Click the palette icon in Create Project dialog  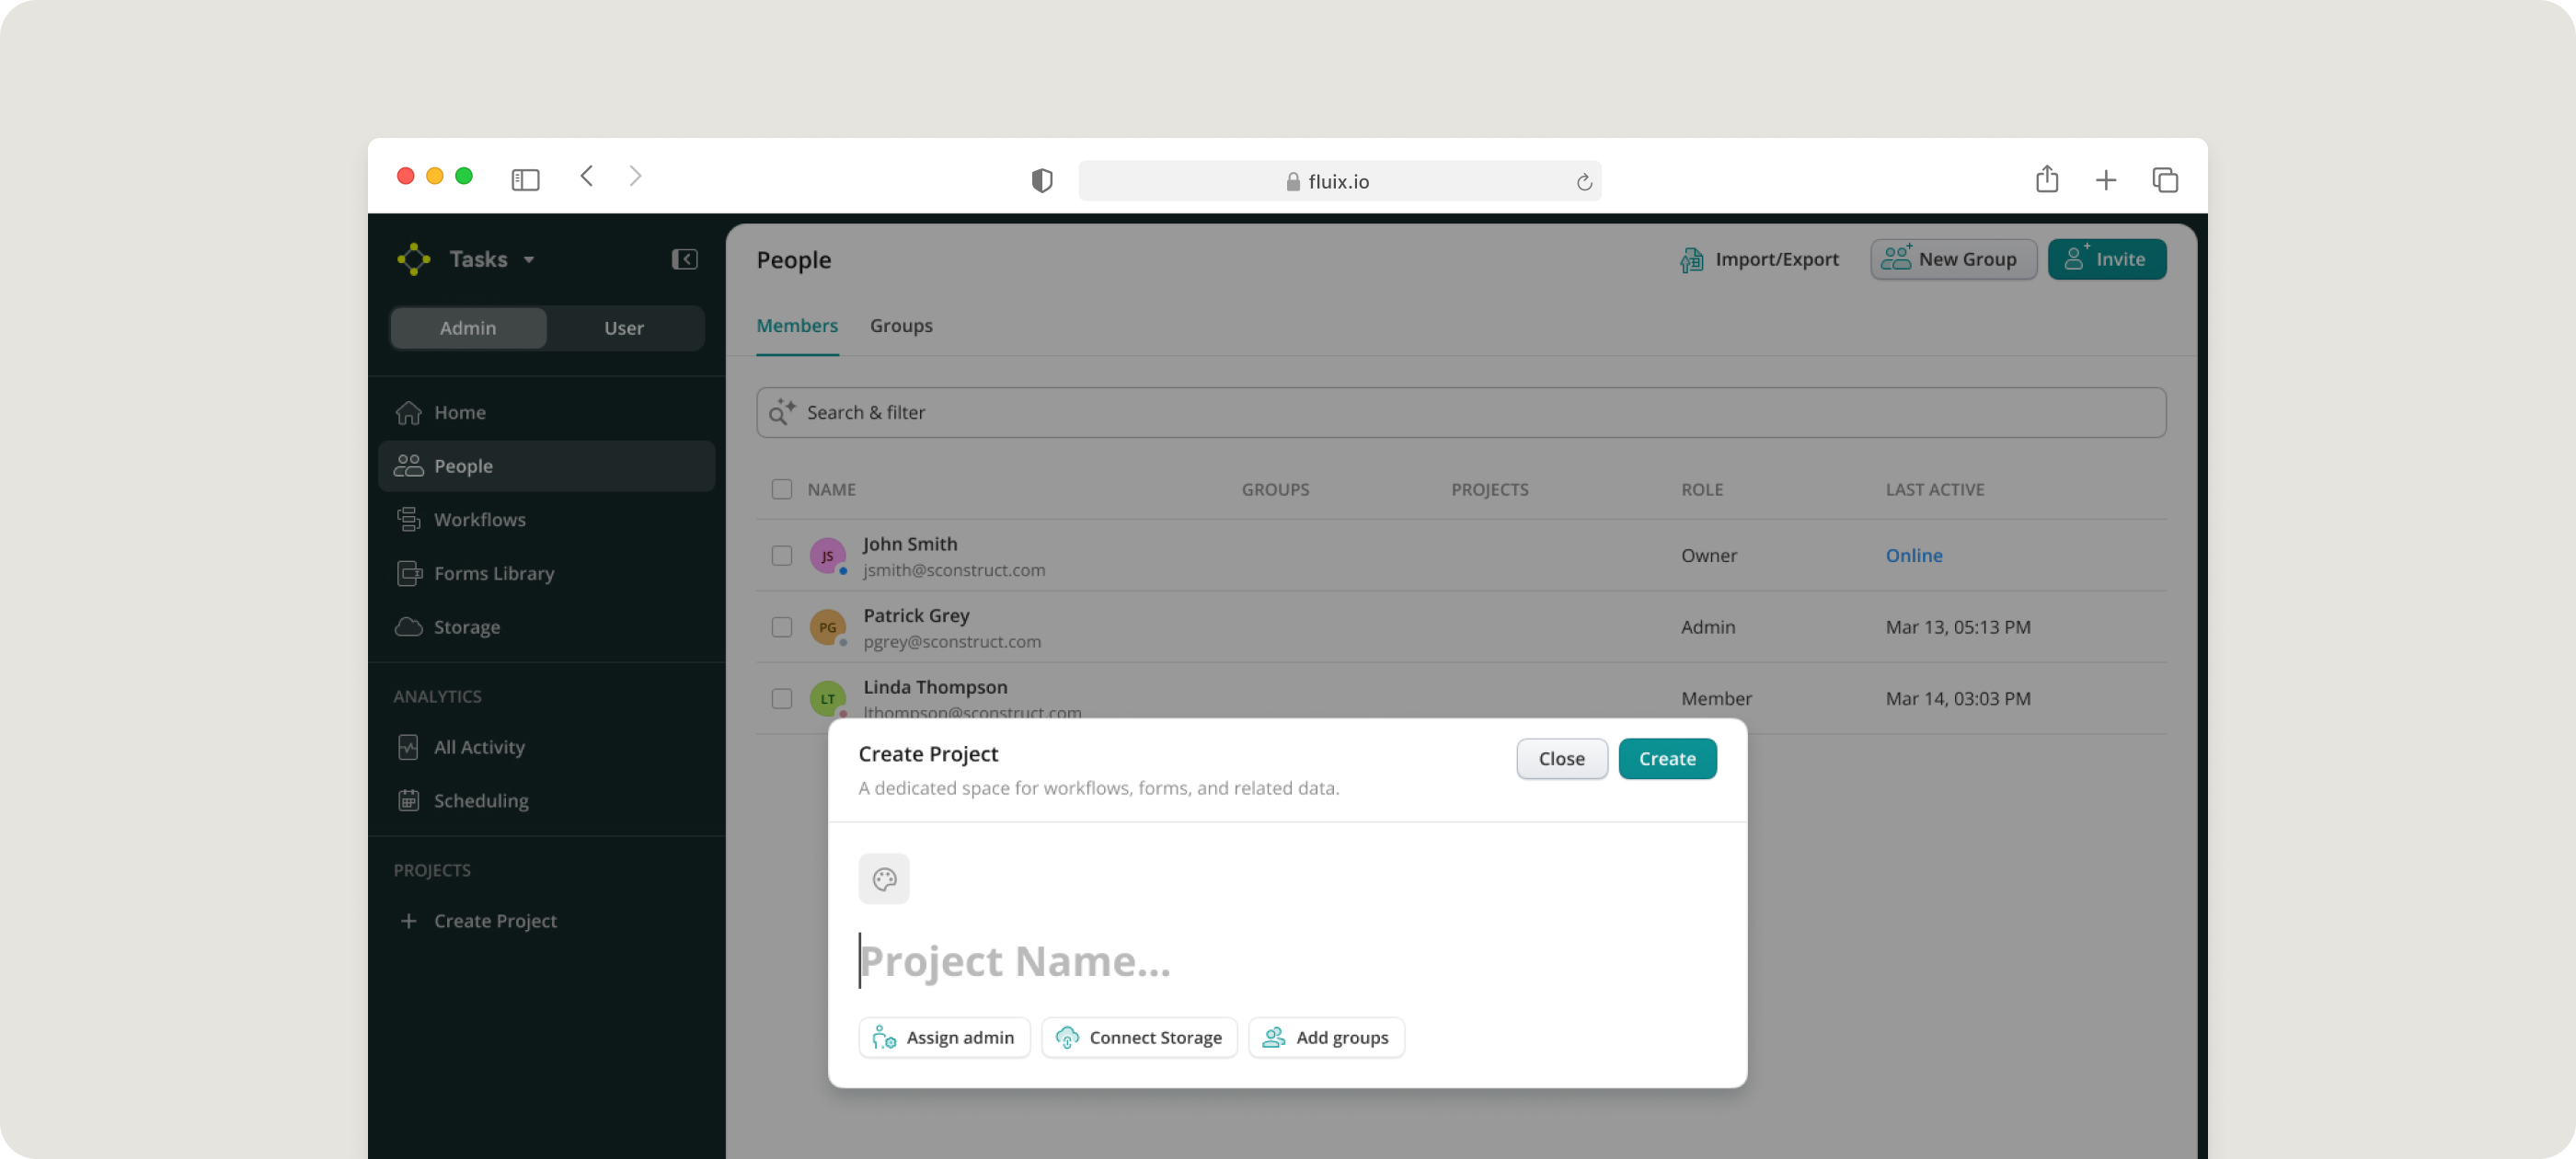coord(884,879)
